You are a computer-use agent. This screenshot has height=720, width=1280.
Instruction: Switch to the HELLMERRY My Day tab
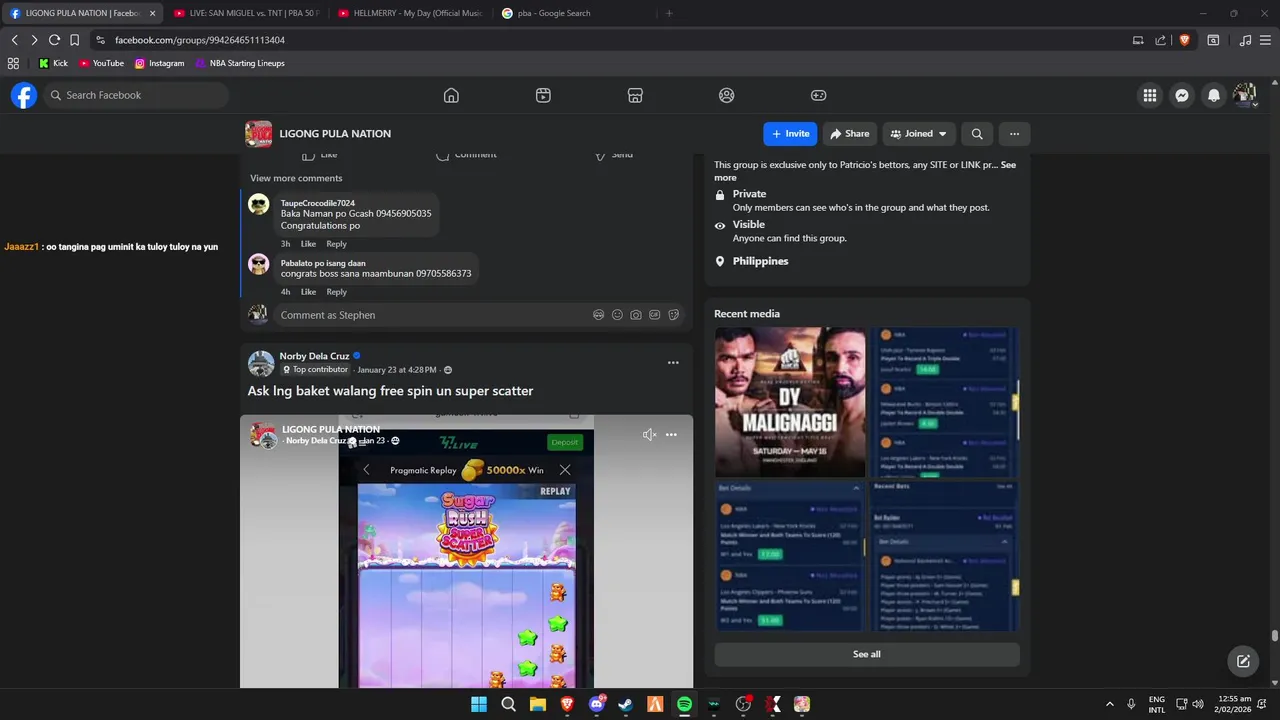coord(410,13)
